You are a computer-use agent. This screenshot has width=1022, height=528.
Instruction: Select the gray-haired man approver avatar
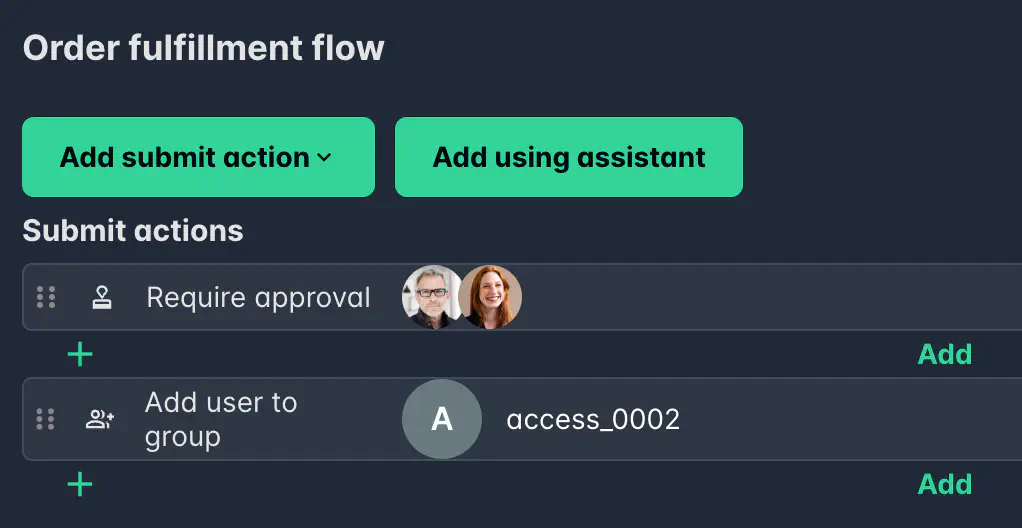click(431, 297)
